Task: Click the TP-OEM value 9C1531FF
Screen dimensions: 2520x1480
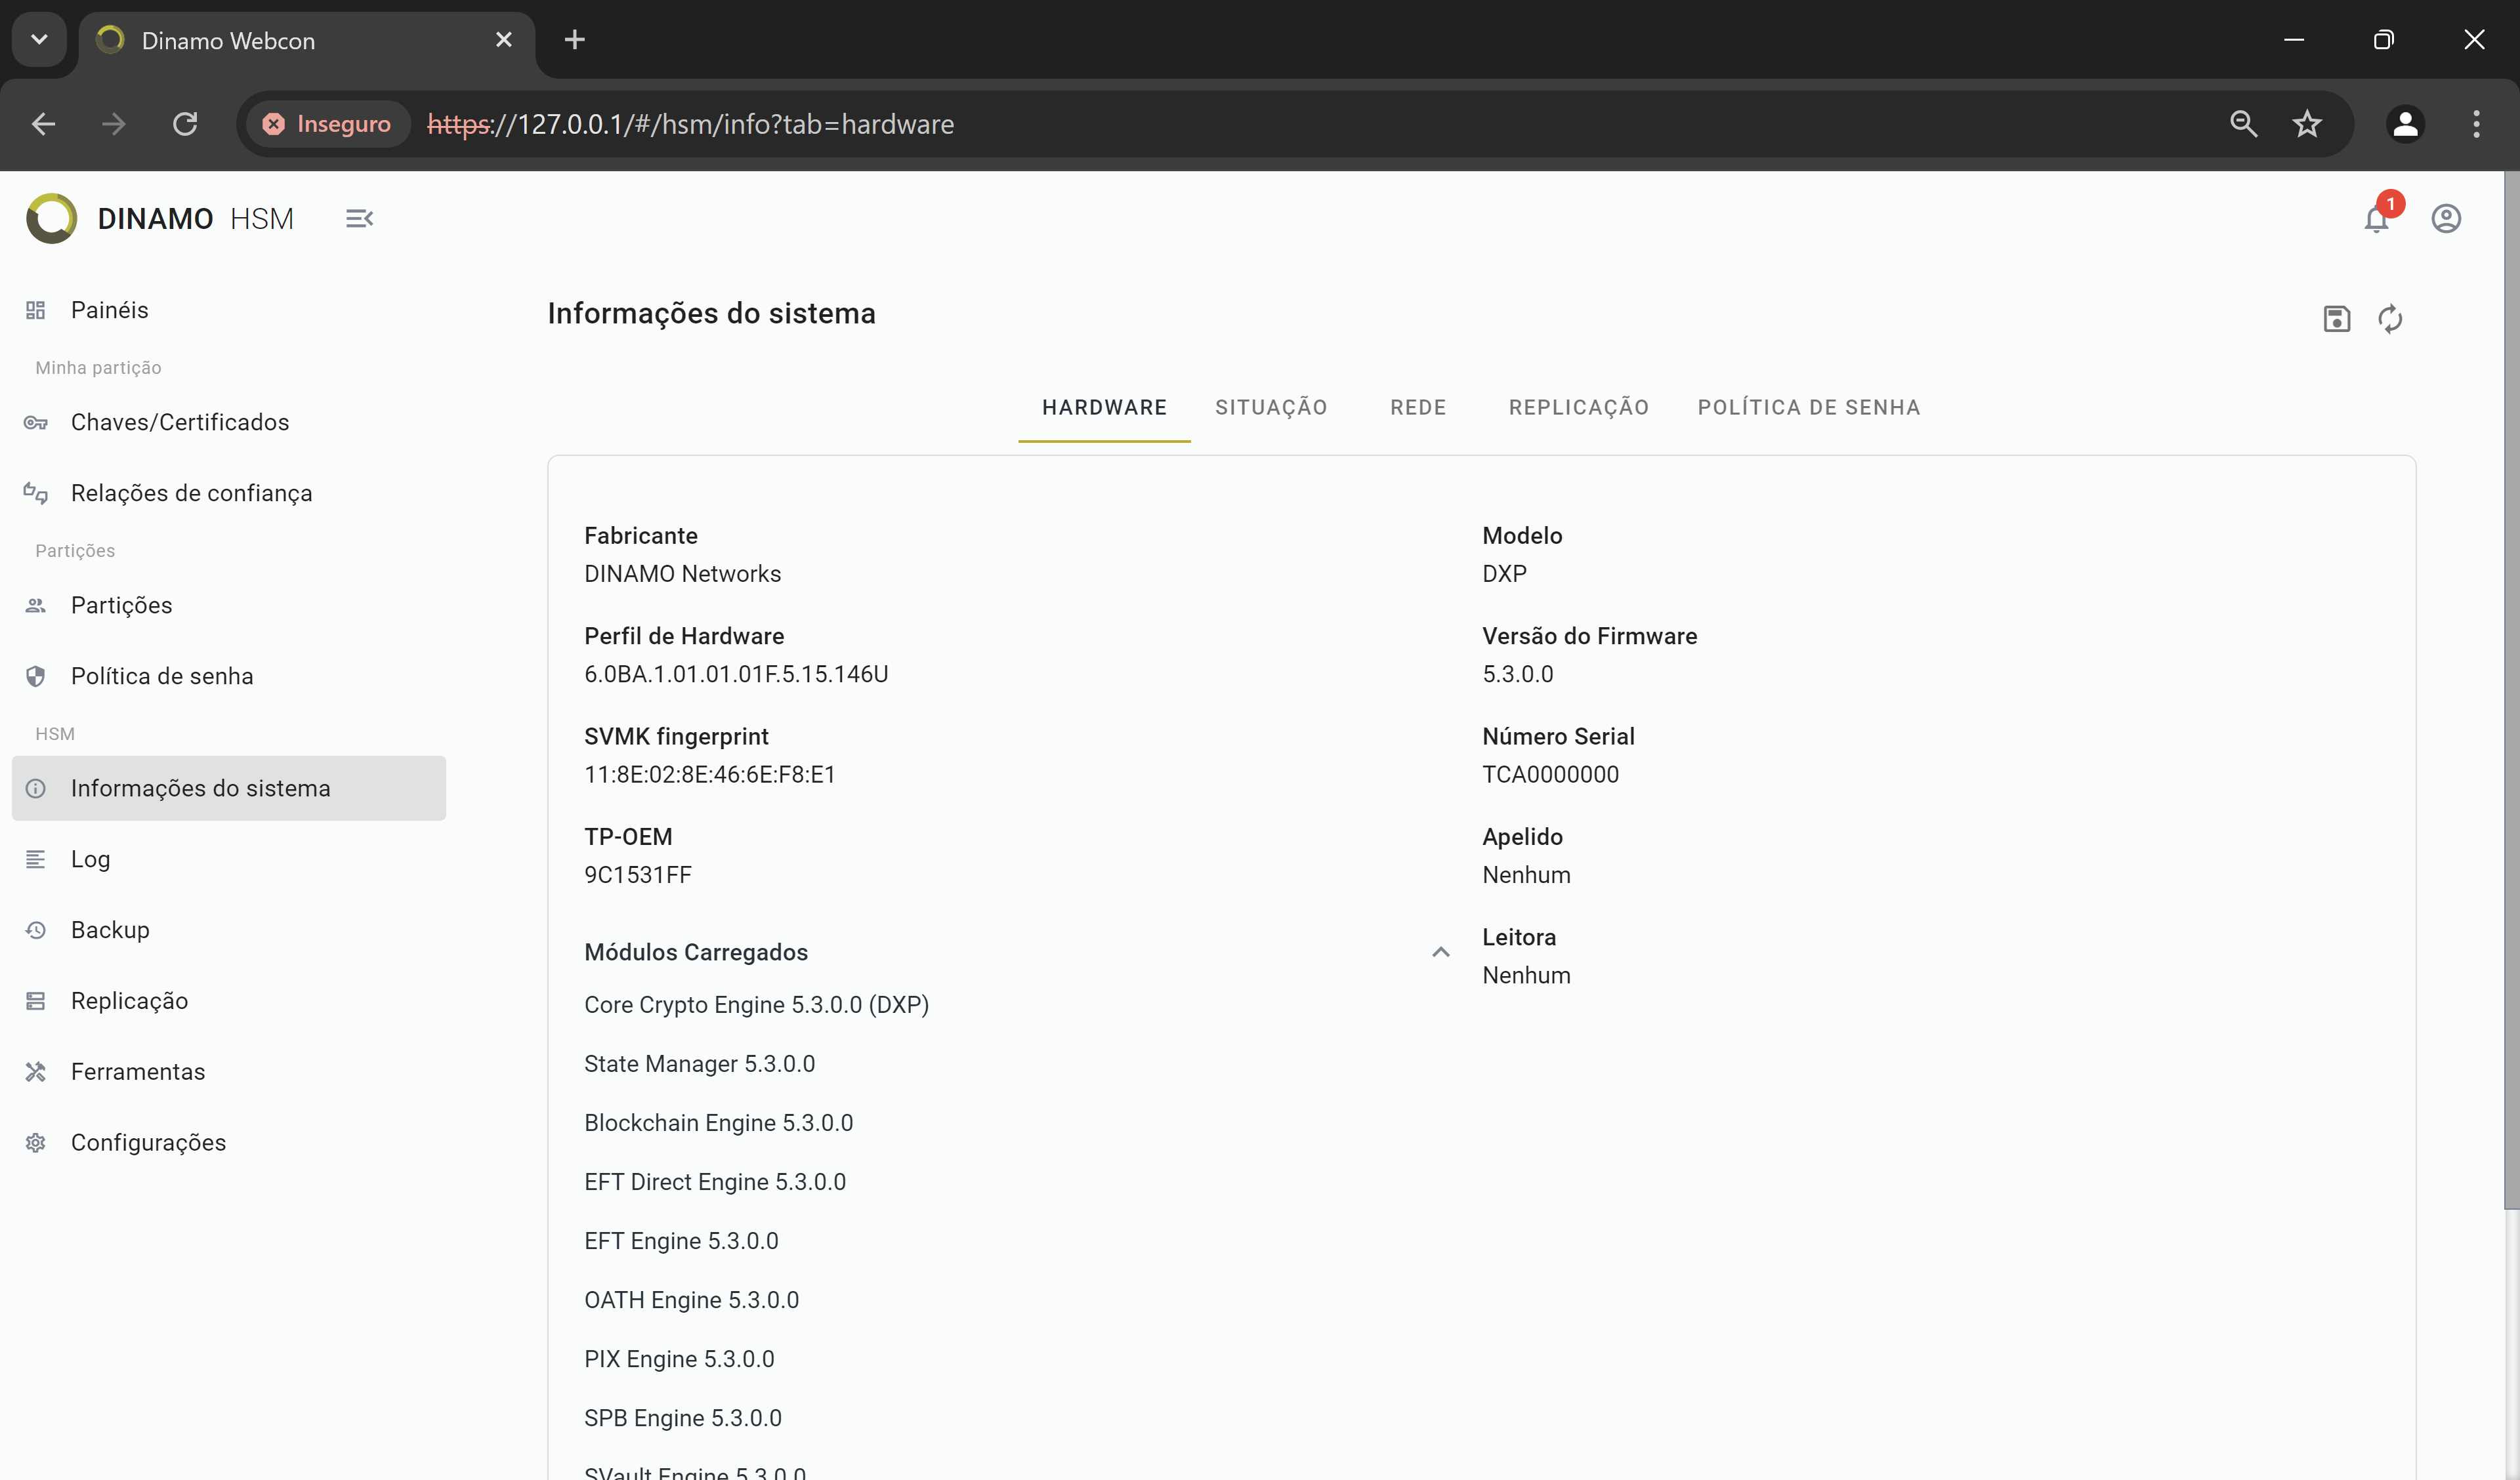Action: point(638,875)
